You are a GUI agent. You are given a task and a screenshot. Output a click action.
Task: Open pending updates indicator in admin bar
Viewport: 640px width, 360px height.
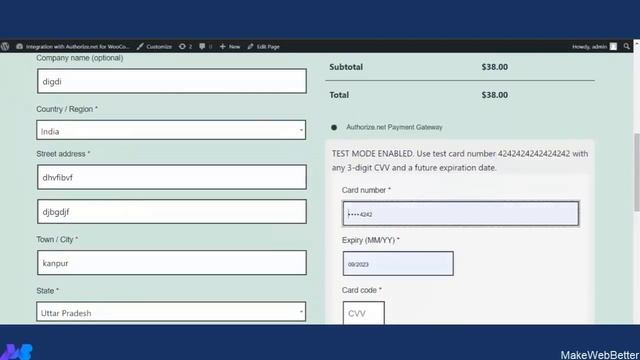click(185, 47)
